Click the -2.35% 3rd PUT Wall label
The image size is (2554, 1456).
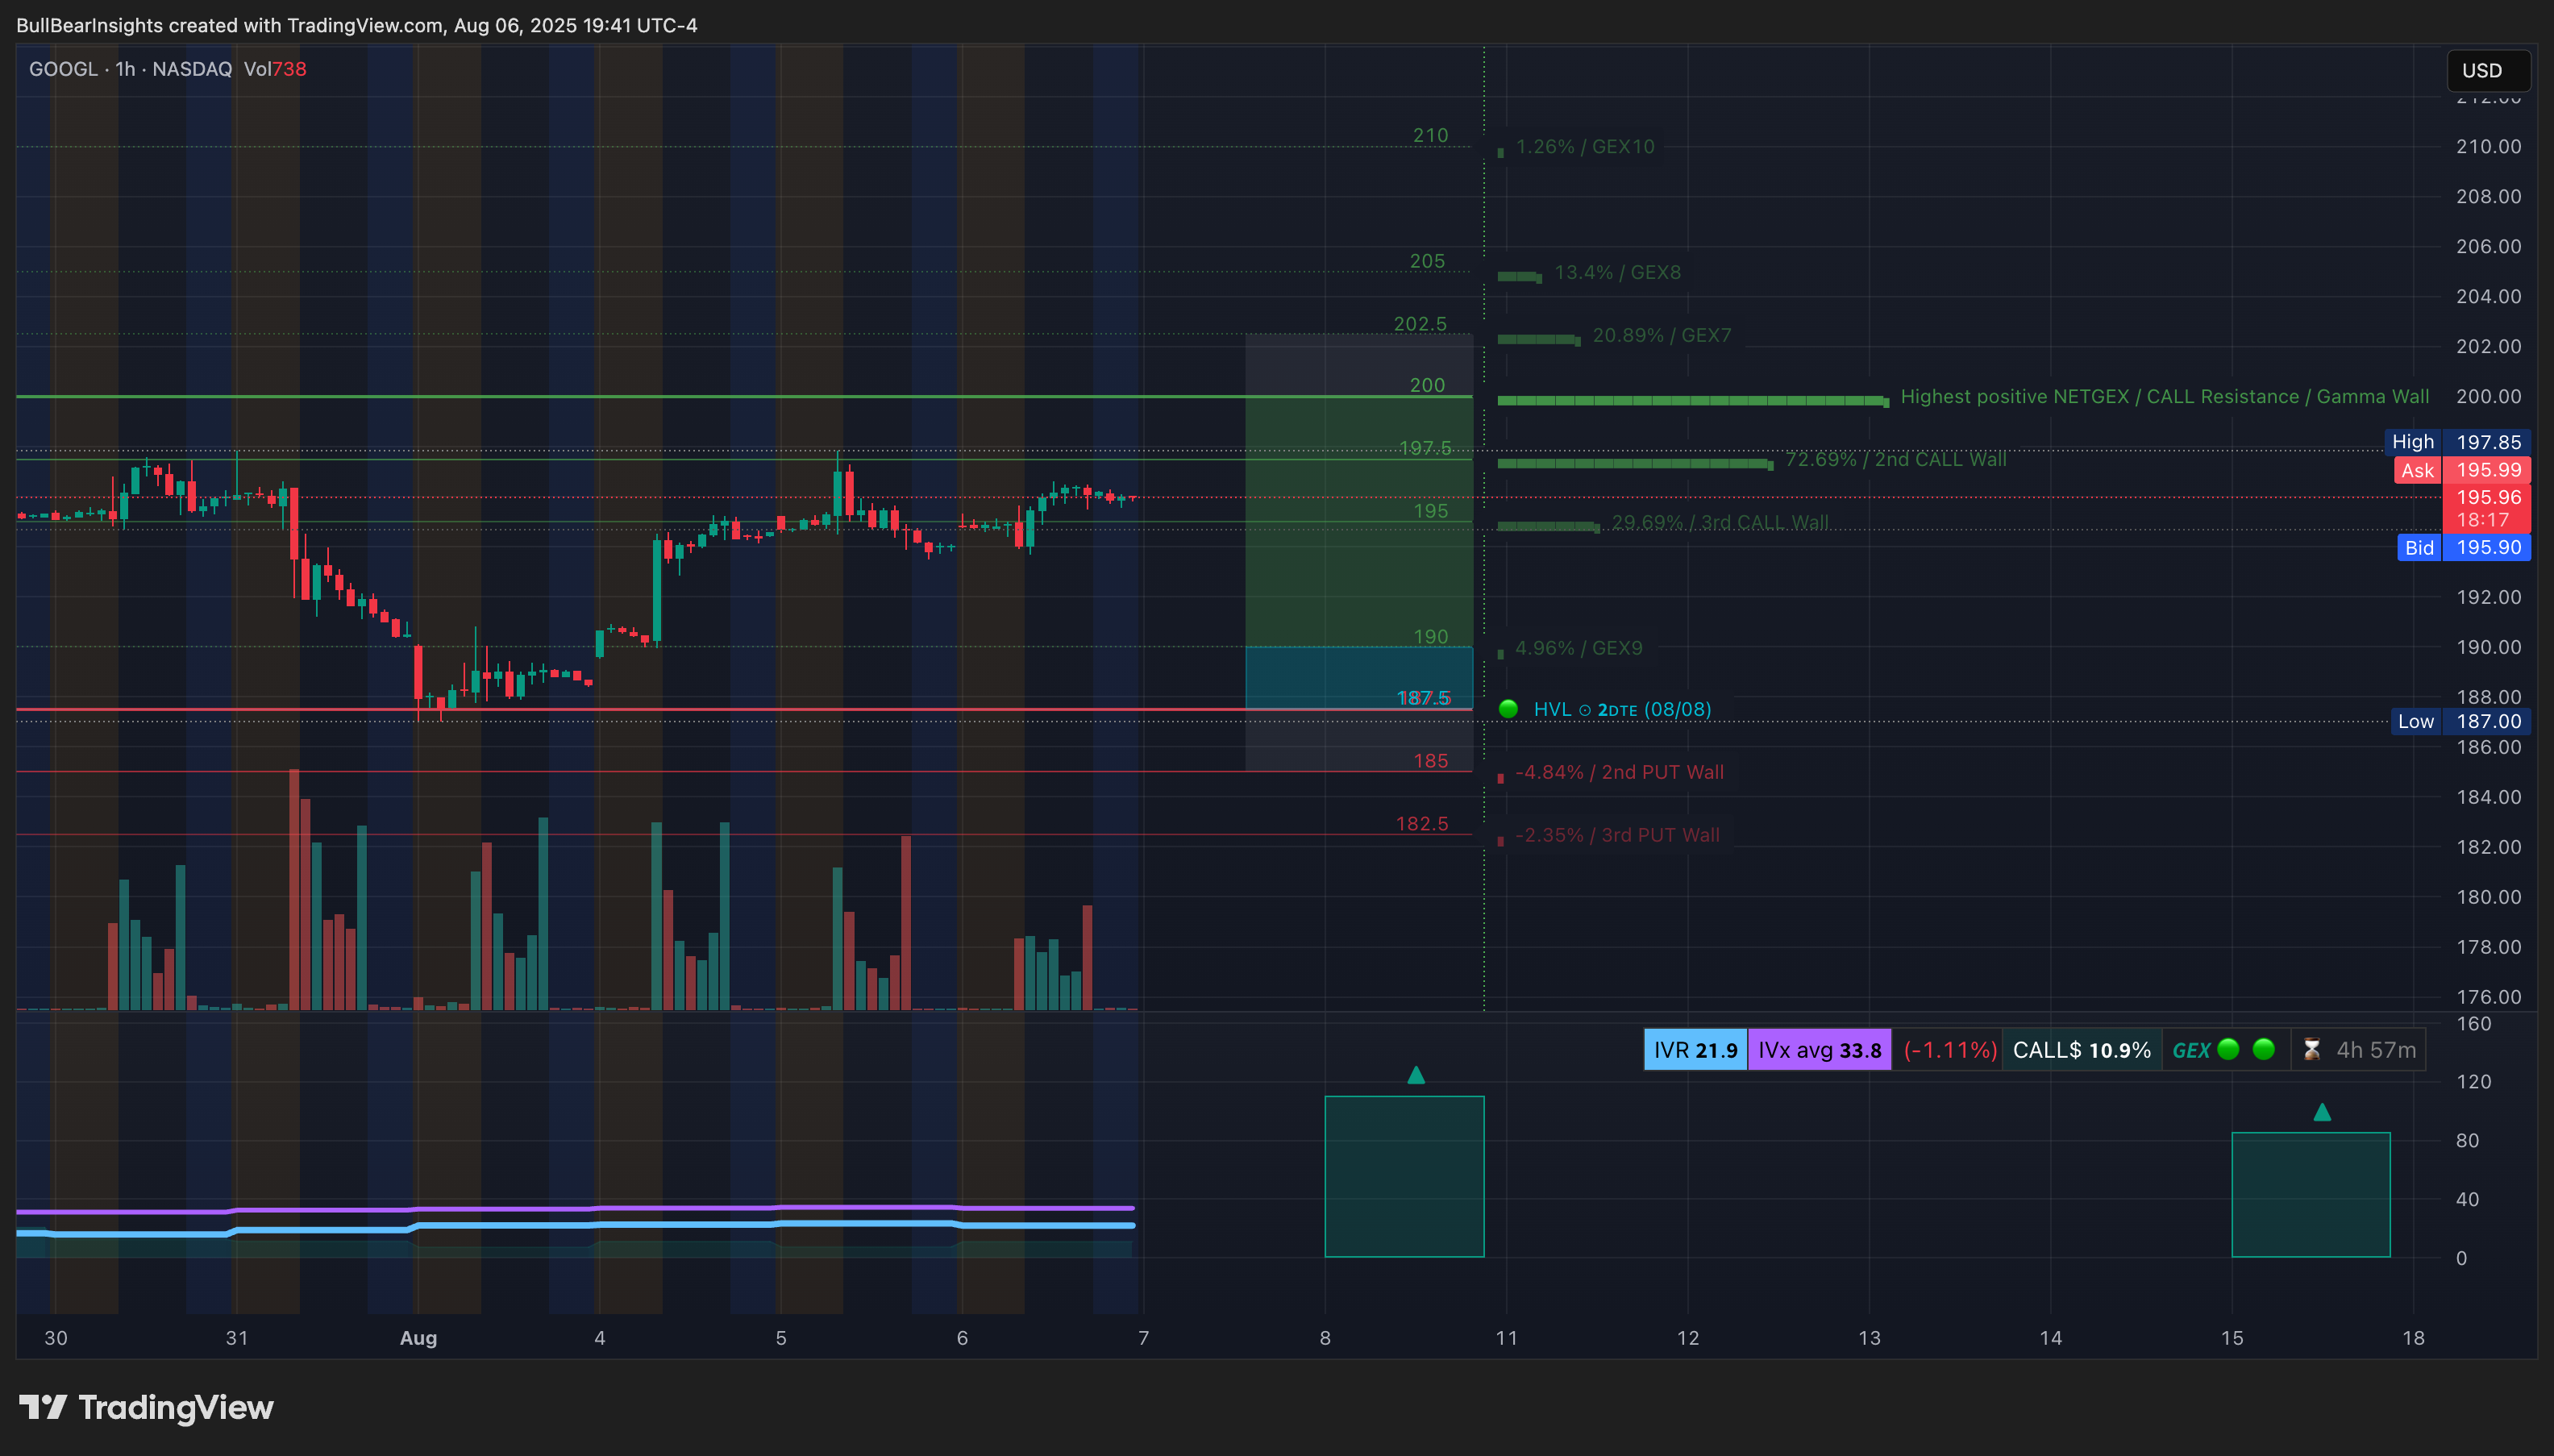coord(1617,835)
